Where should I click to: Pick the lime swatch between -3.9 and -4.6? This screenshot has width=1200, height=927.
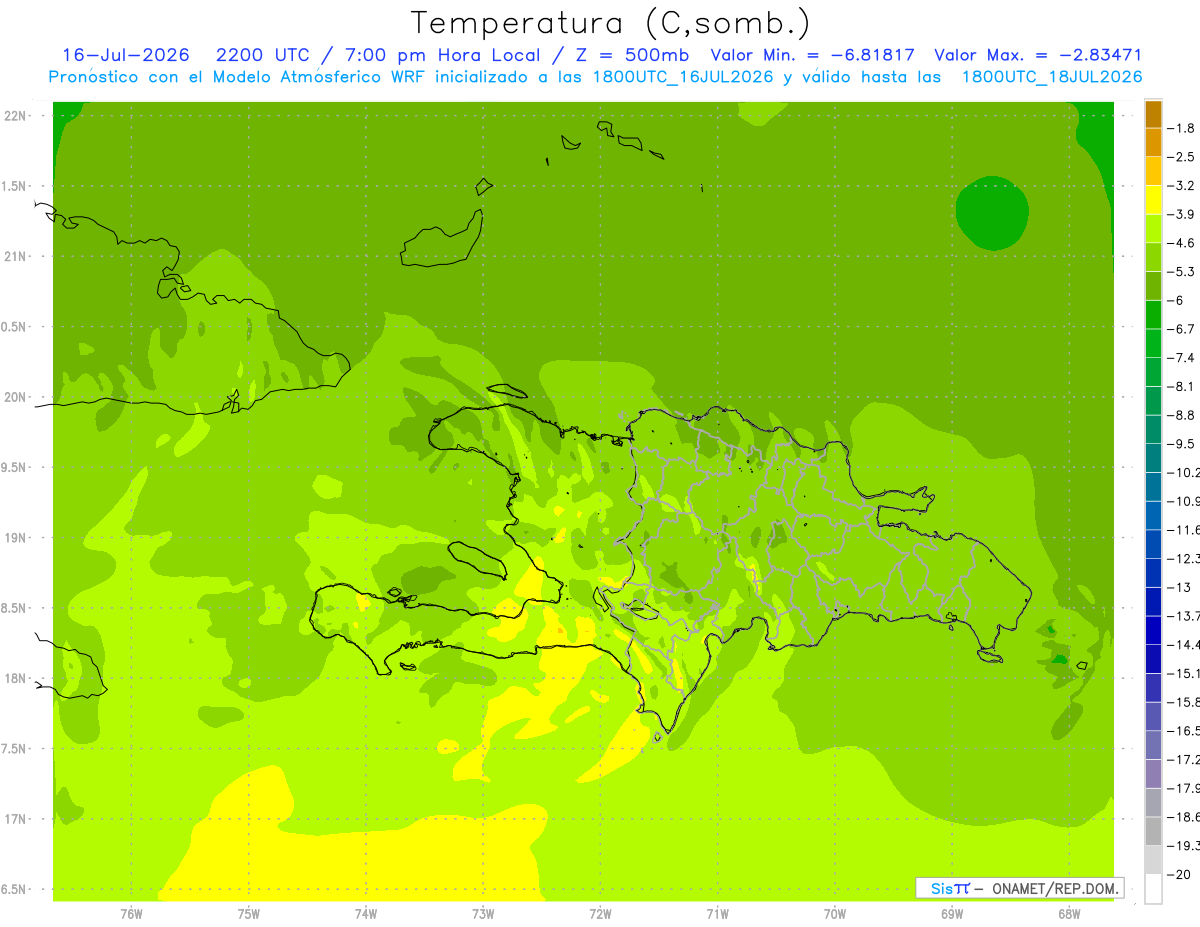tap(1153, 229)
